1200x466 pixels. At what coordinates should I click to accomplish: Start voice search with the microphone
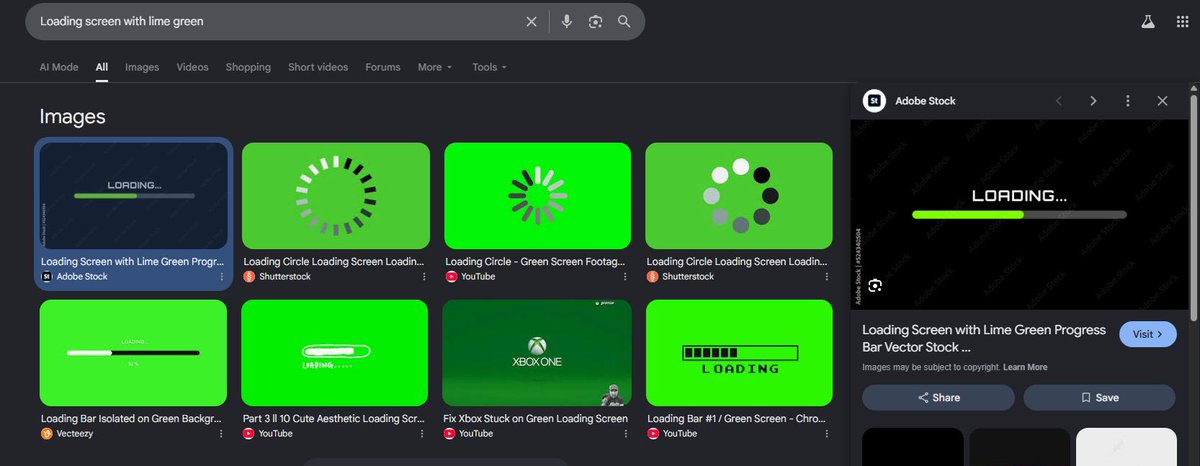click(x=566, y=21)
